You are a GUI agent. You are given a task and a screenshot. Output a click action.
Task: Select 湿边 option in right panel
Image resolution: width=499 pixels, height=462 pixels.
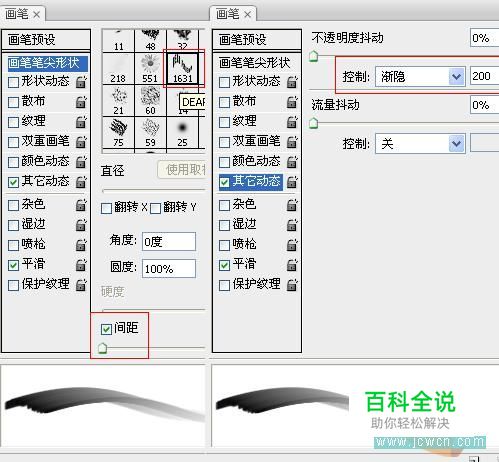pyautogui.click(x=244, y=224)
